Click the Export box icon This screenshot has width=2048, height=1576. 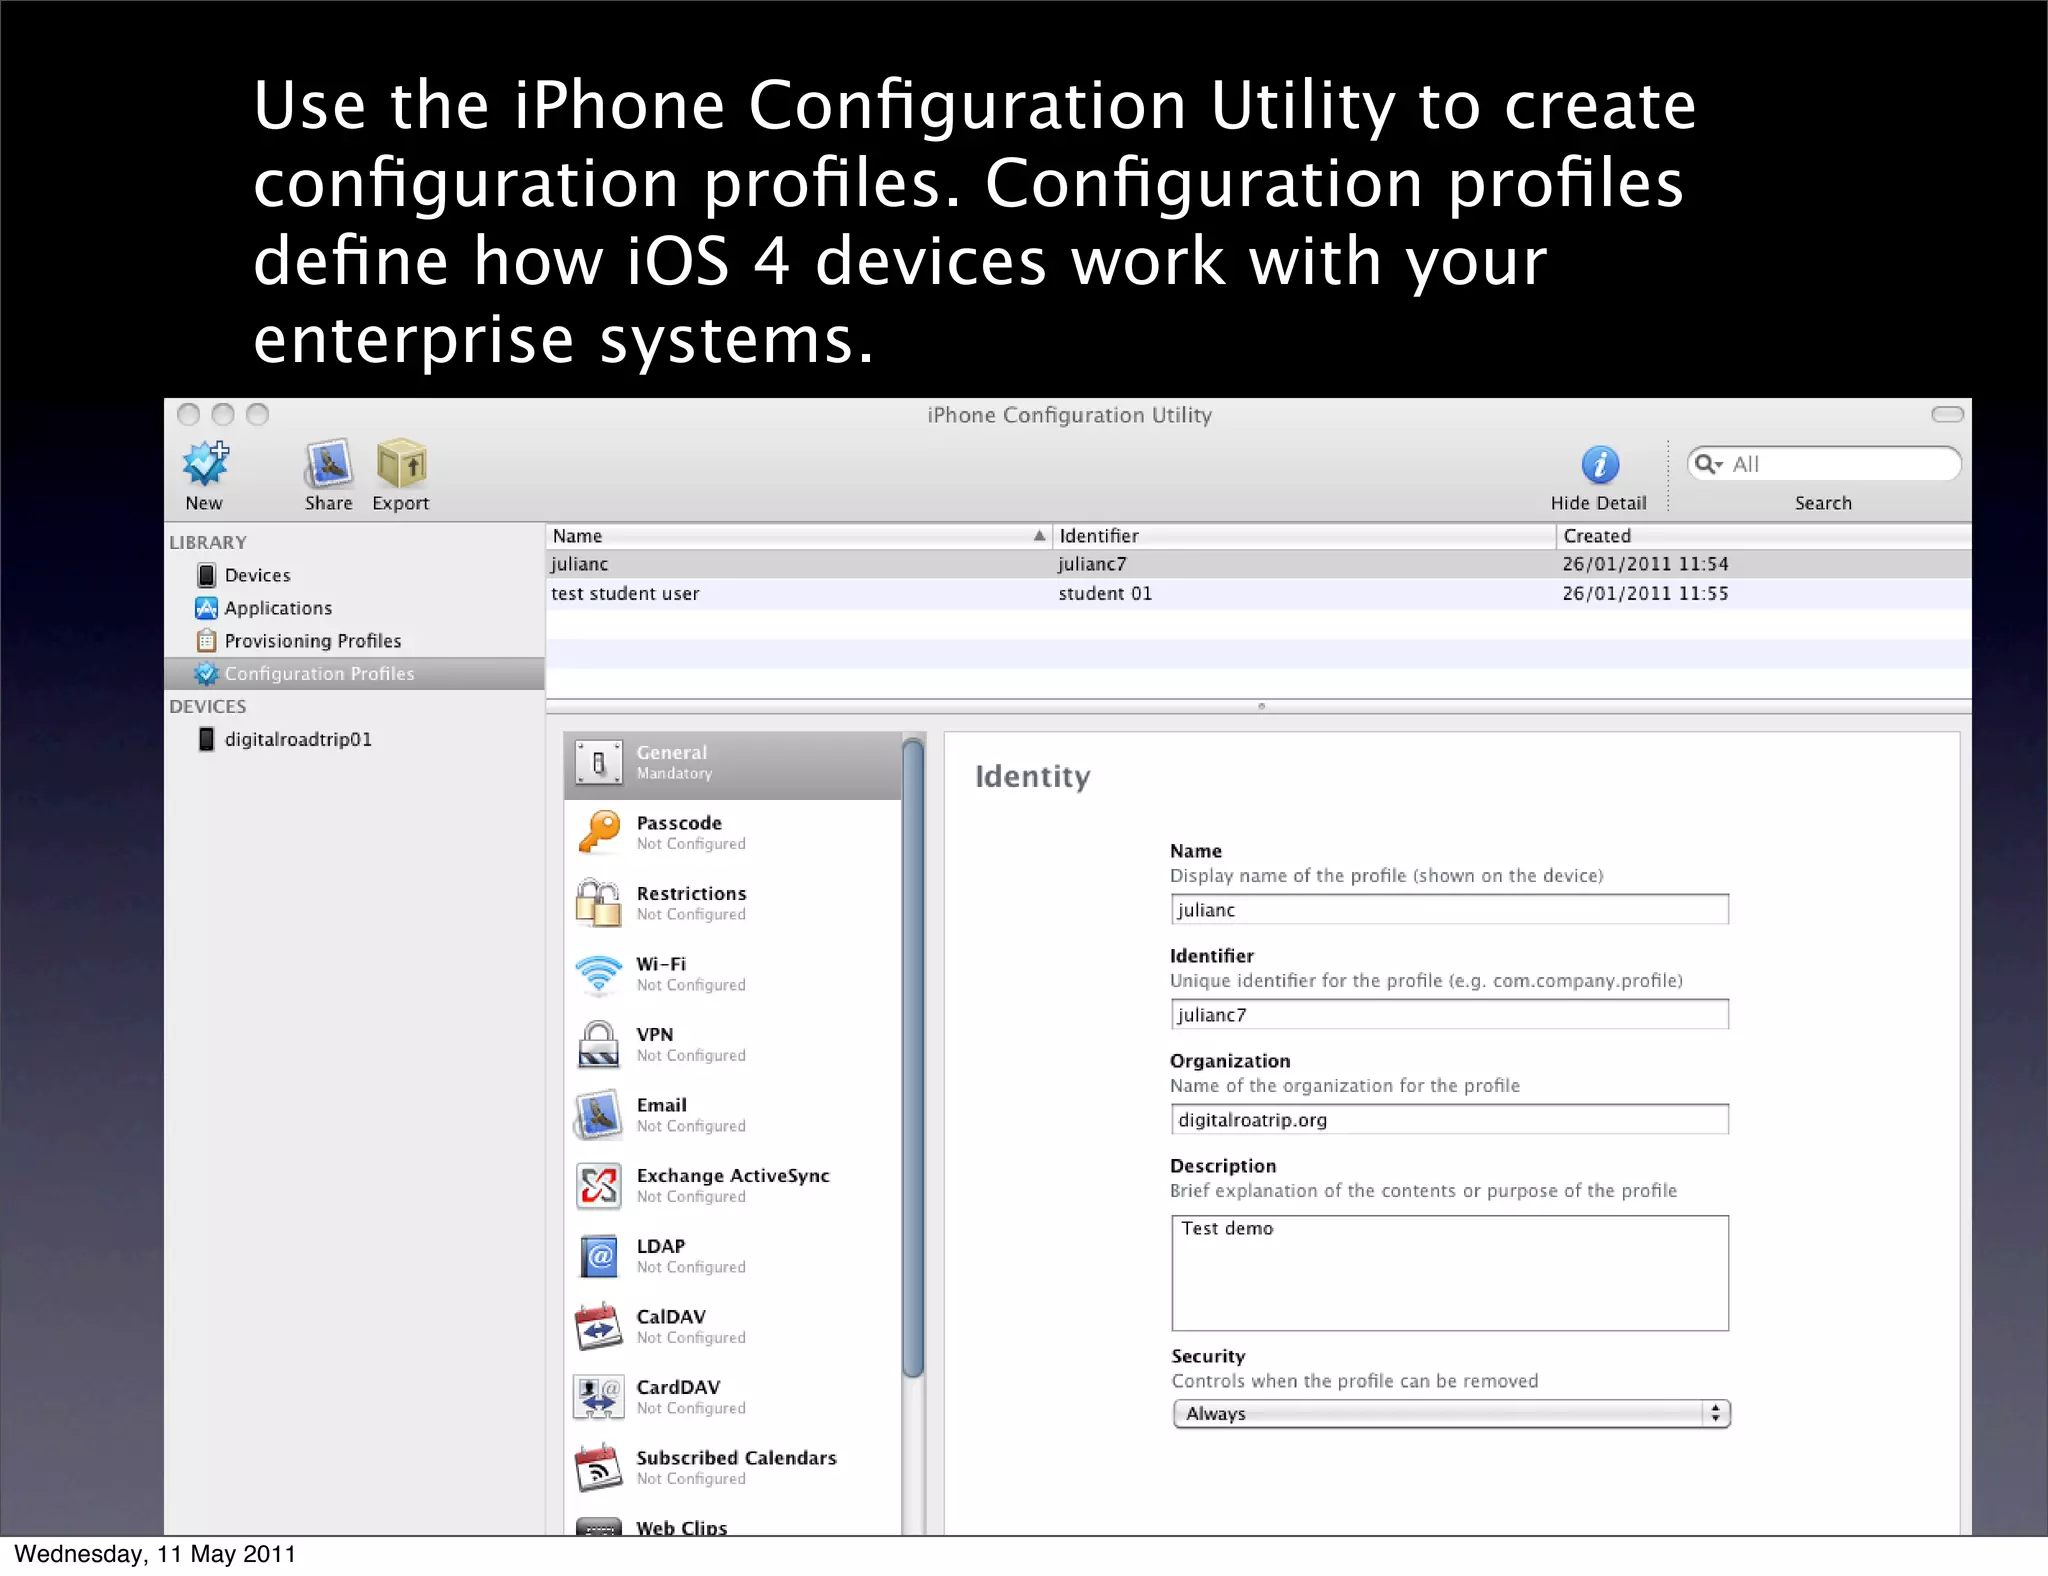(401, 464)
